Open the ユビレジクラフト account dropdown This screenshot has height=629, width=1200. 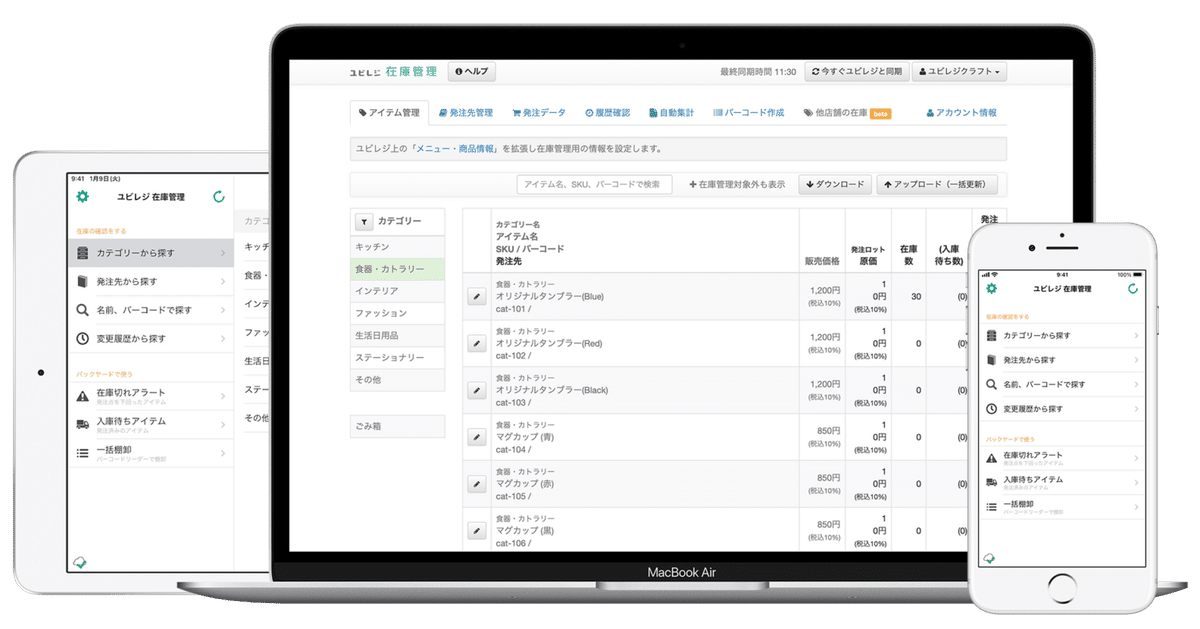(x=960, y=72)
